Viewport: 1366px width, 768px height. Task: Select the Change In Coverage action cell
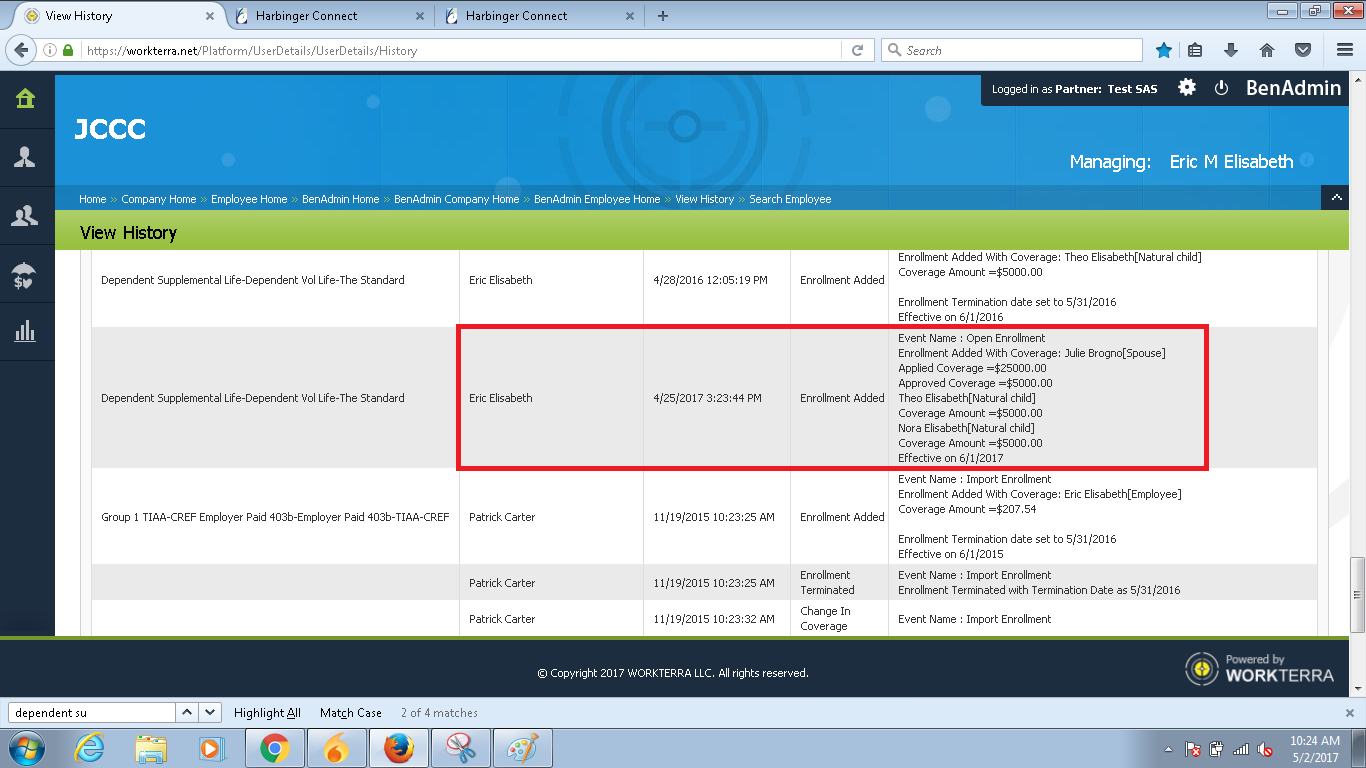(x=839, y=618)
